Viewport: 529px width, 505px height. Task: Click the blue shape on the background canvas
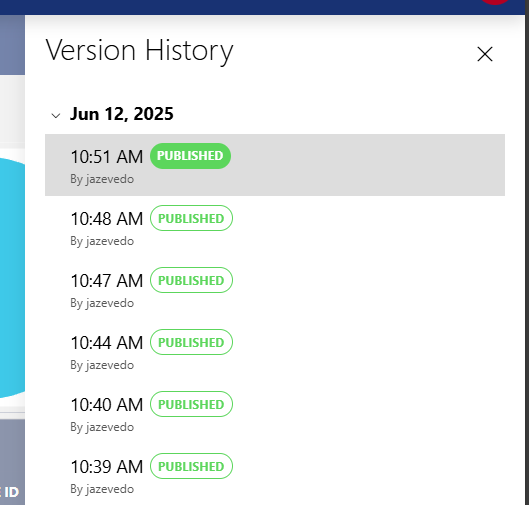click(x=12, y=278)
